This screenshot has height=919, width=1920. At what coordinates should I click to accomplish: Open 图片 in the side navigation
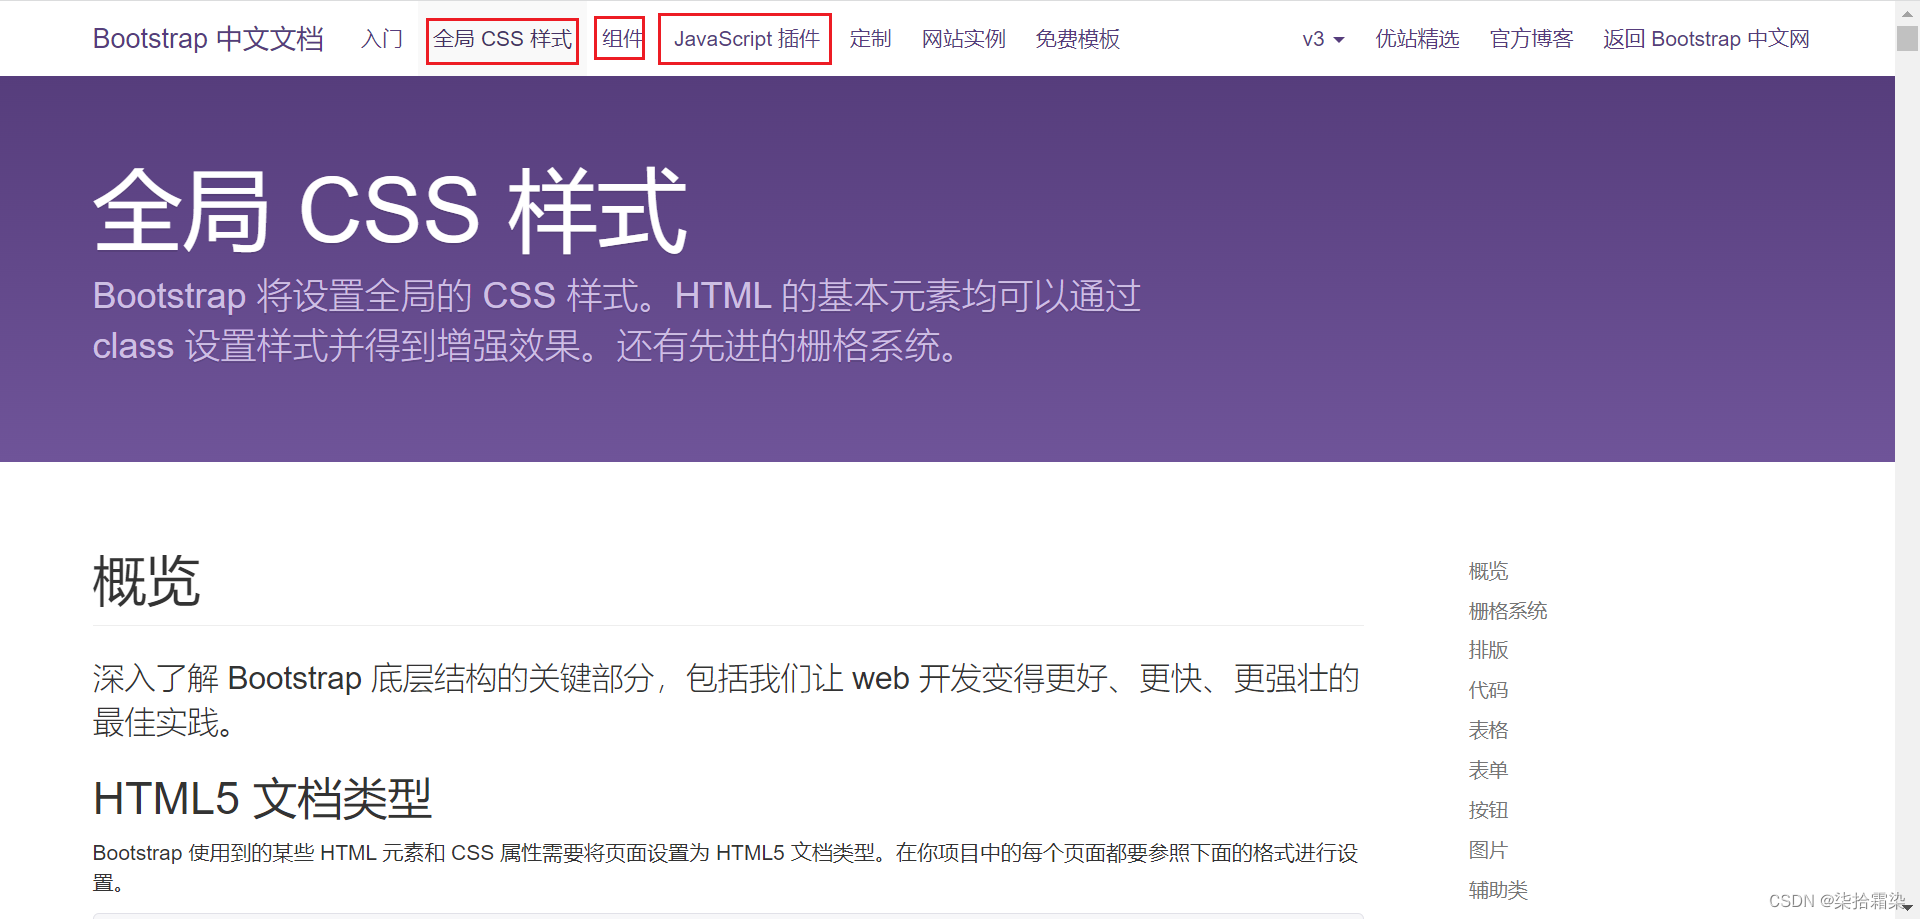1488,850
